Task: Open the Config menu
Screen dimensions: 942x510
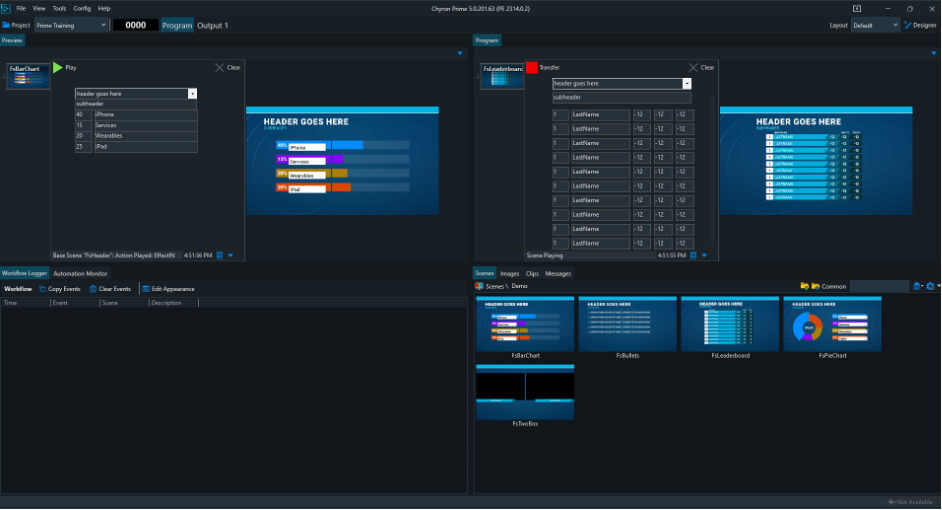Action: tap(81, 8)
